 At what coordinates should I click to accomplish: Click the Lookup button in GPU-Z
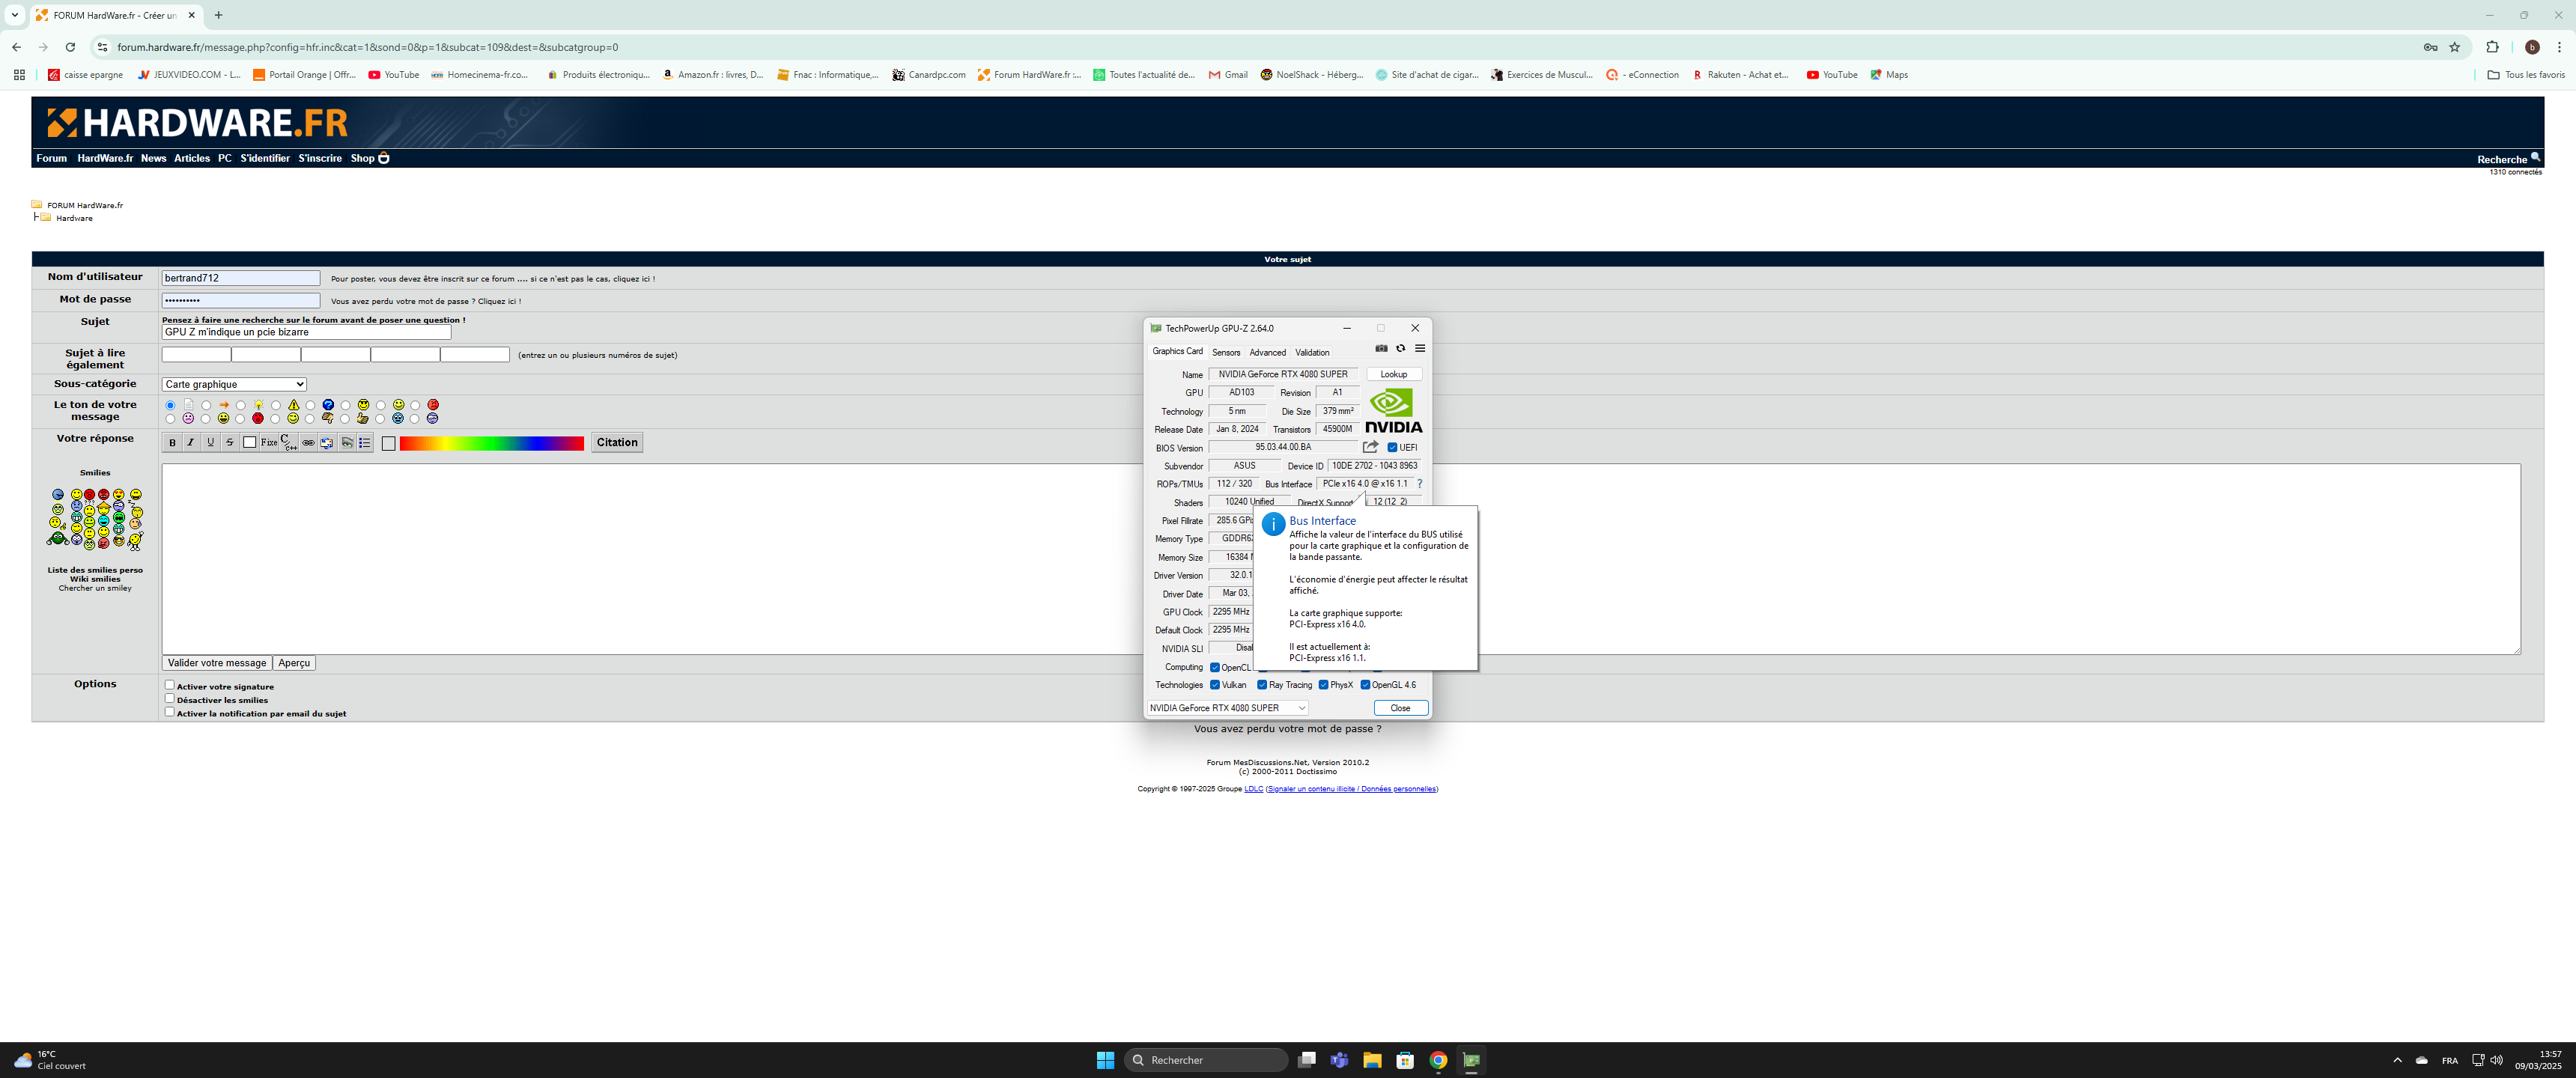pos(1393,374)
